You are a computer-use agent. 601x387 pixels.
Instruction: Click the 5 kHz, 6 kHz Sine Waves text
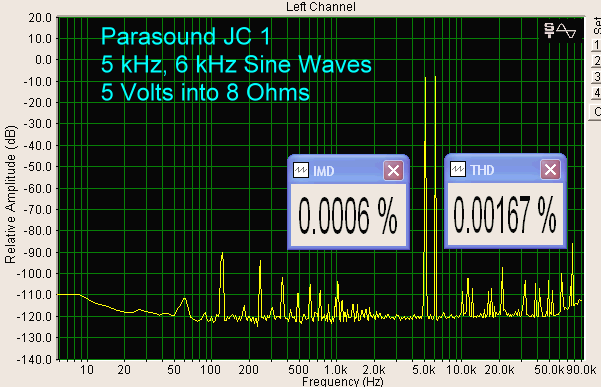(236, 64)
